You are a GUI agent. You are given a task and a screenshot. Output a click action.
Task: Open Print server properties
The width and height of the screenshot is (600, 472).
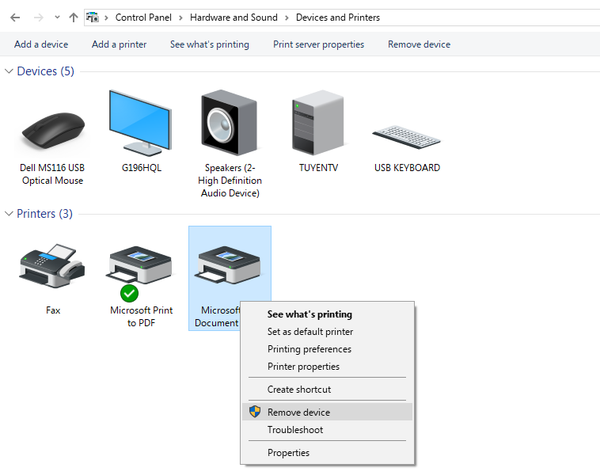pyautogui.click(x=318, y=44)
